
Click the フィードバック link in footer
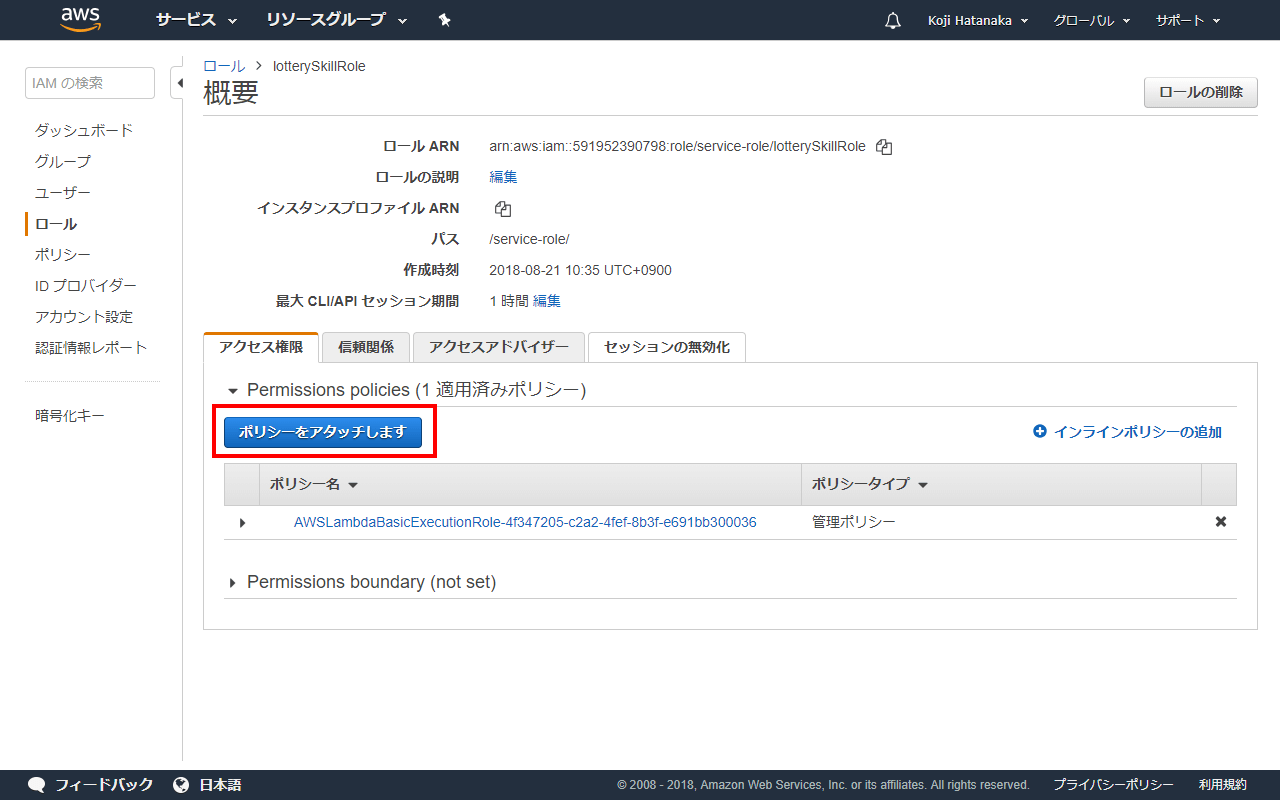click(x=104, y=785)
